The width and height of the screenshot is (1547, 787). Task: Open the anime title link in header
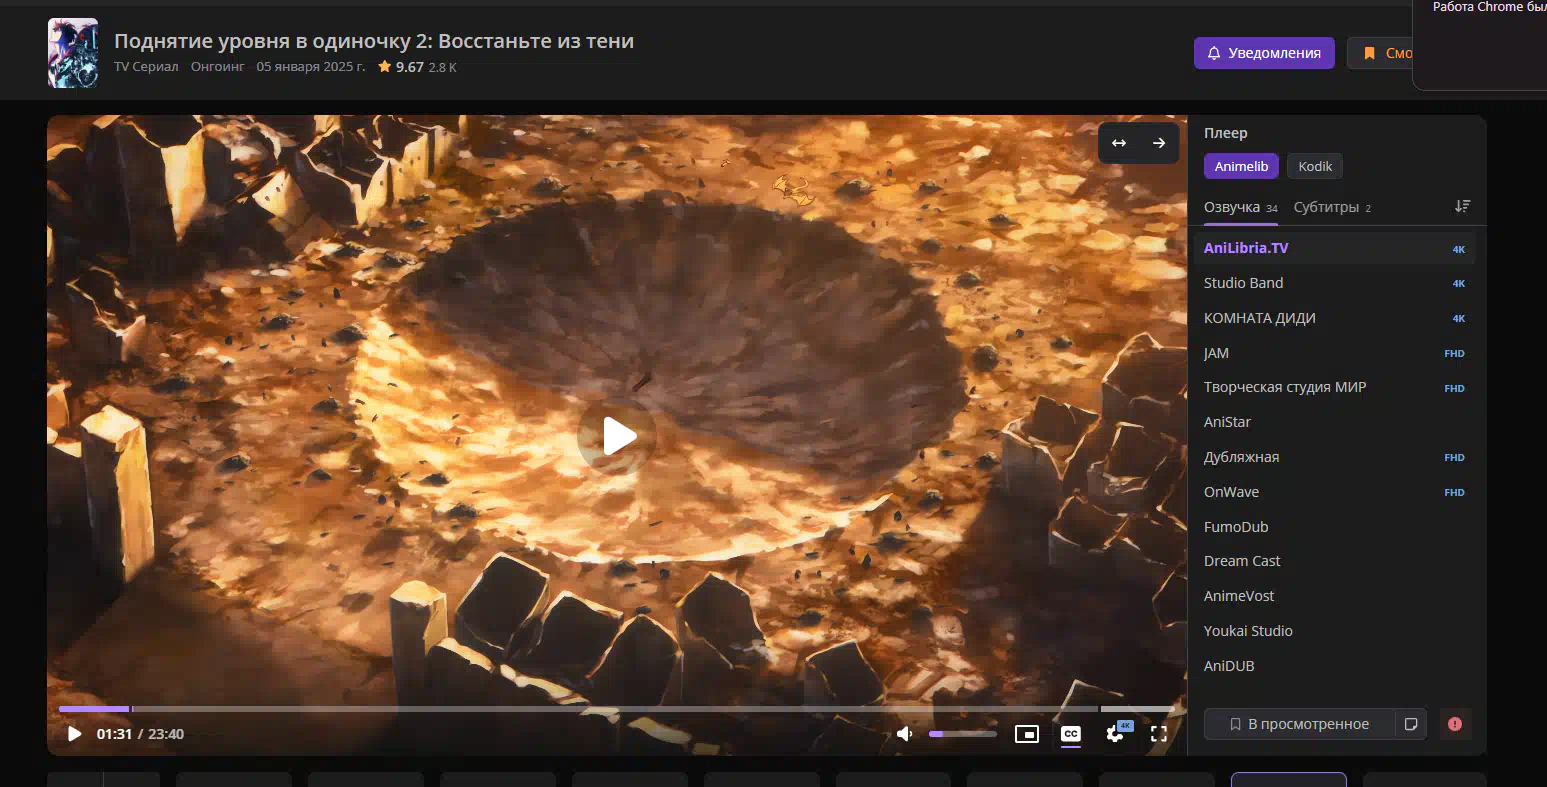point(374,41)
